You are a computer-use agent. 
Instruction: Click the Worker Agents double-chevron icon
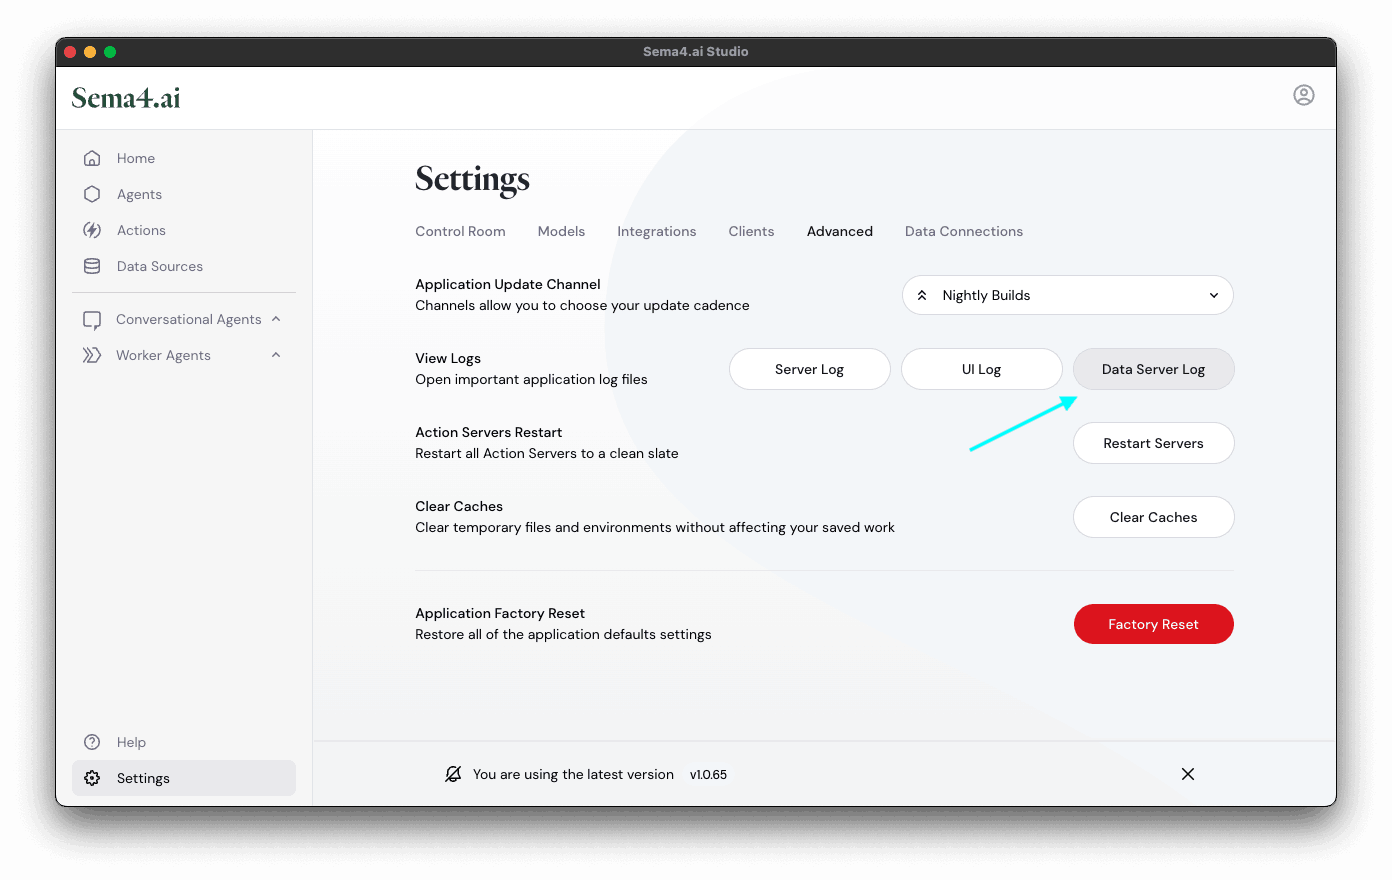tap(92, 355)
